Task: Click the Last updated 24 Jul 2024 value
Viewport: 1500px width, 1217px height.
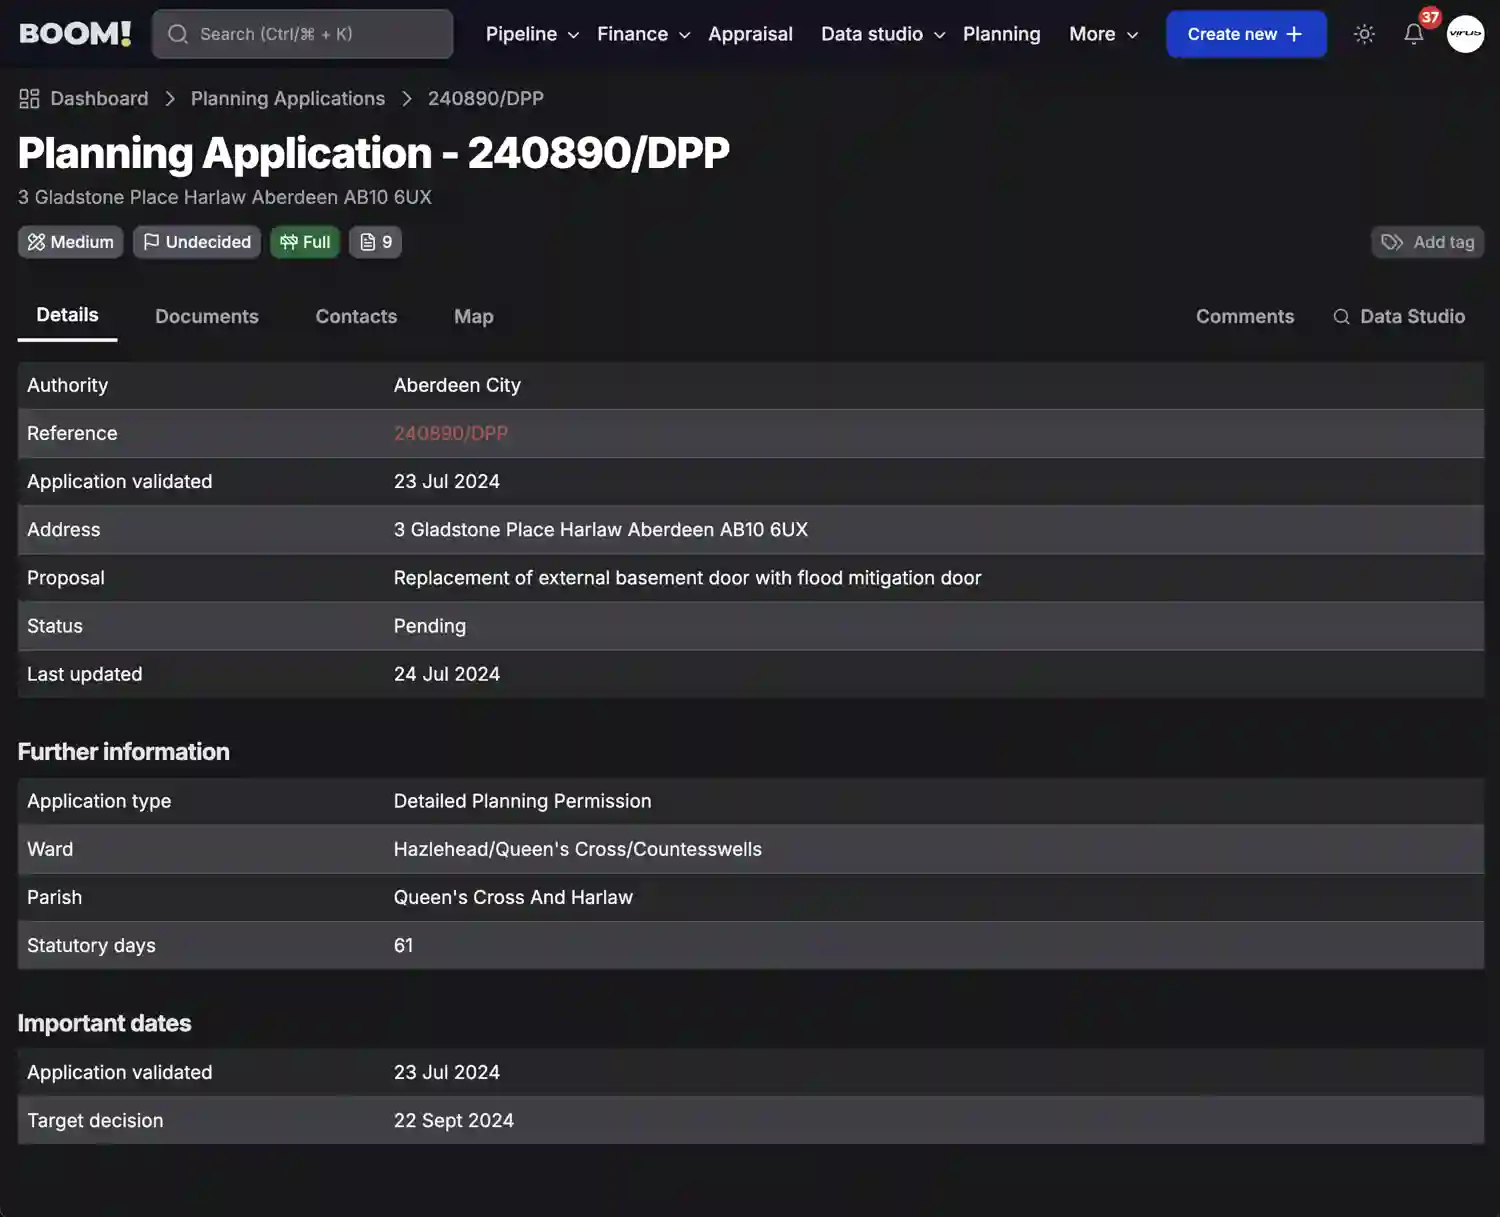Action: [x=447, y=674]
